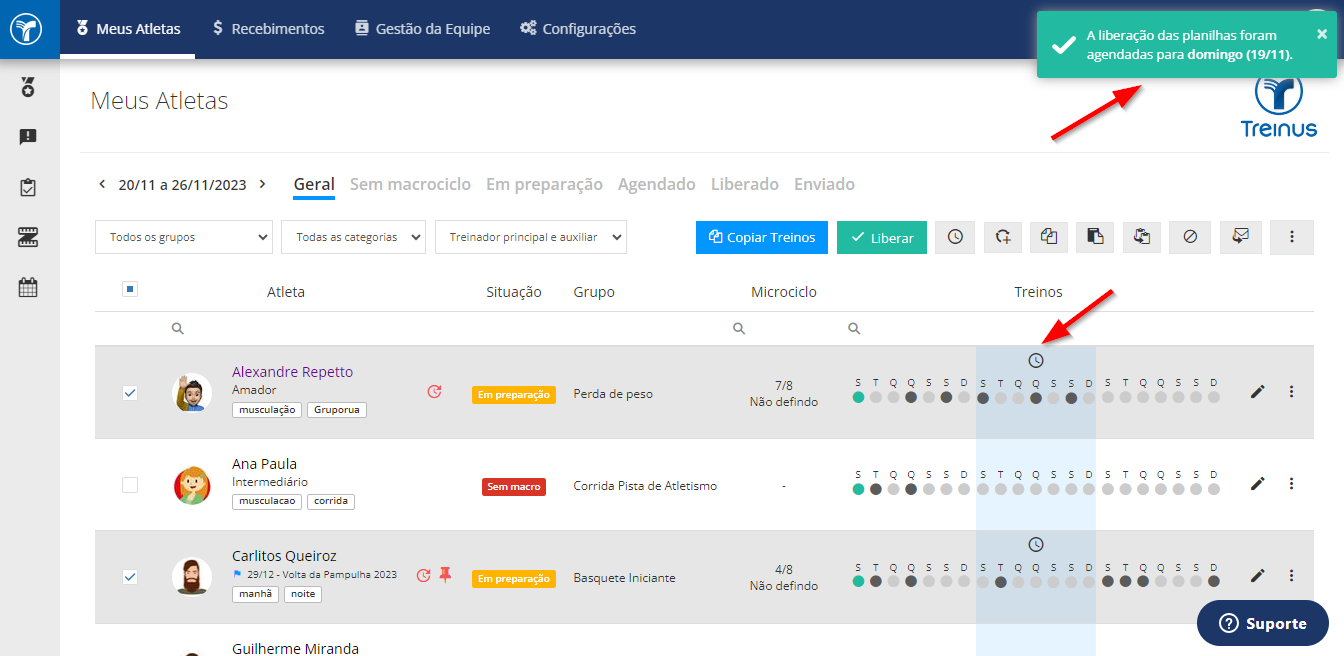Click the renewal cycle icon for Carlitos Queiroz
1344x656 pixels.
click(x=423, y=575)
